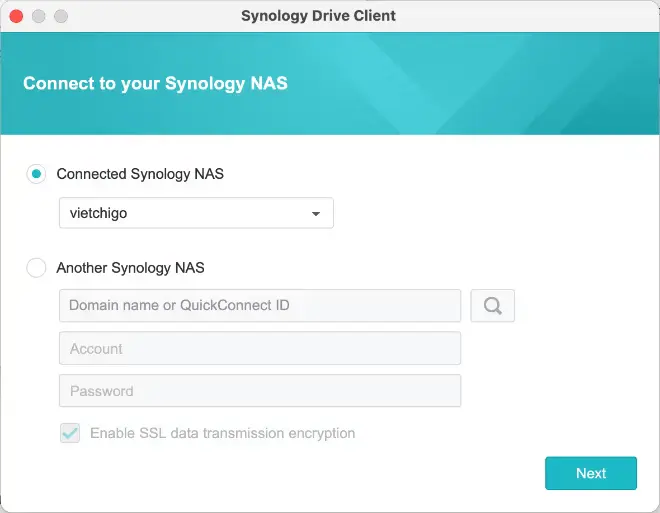Click the Synology Drive Client title bar text
This screenshot has width=660, height=513.
coord(318,16)
